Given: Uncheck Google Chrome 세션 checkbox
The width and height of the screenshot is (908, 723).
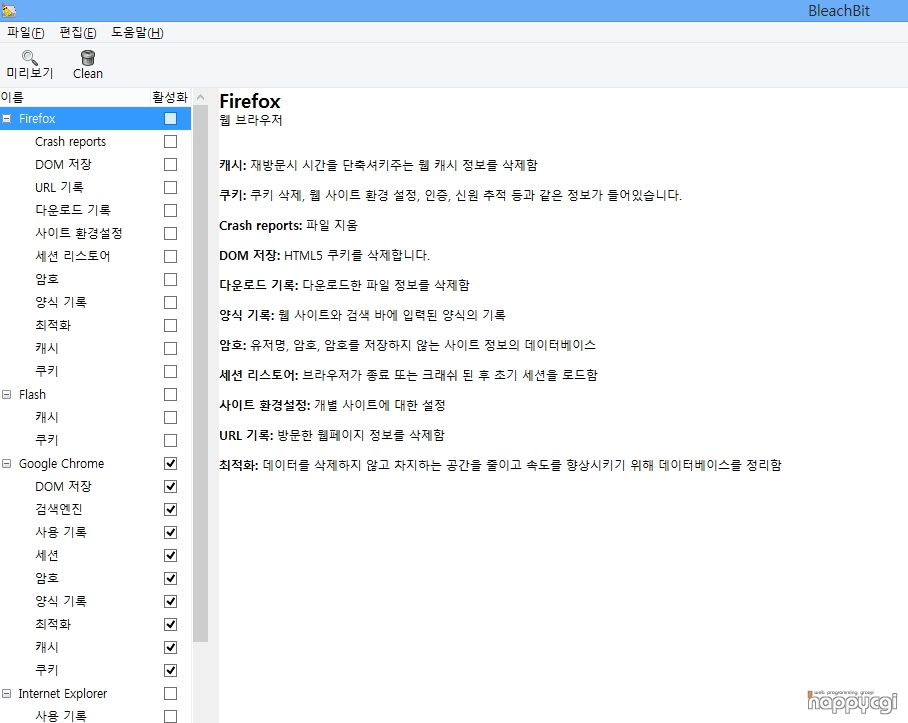Looking at the screenshot, I should (170, 556).
